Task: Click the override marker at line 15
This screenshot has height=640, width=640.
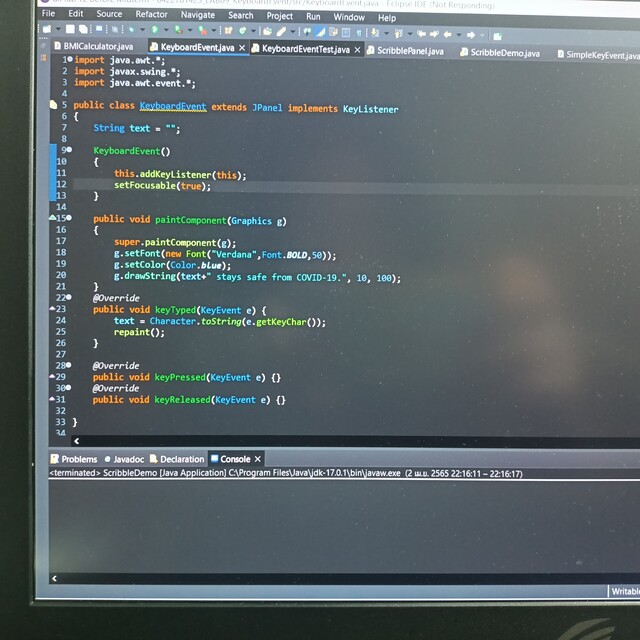Action: tap(53, 218)
